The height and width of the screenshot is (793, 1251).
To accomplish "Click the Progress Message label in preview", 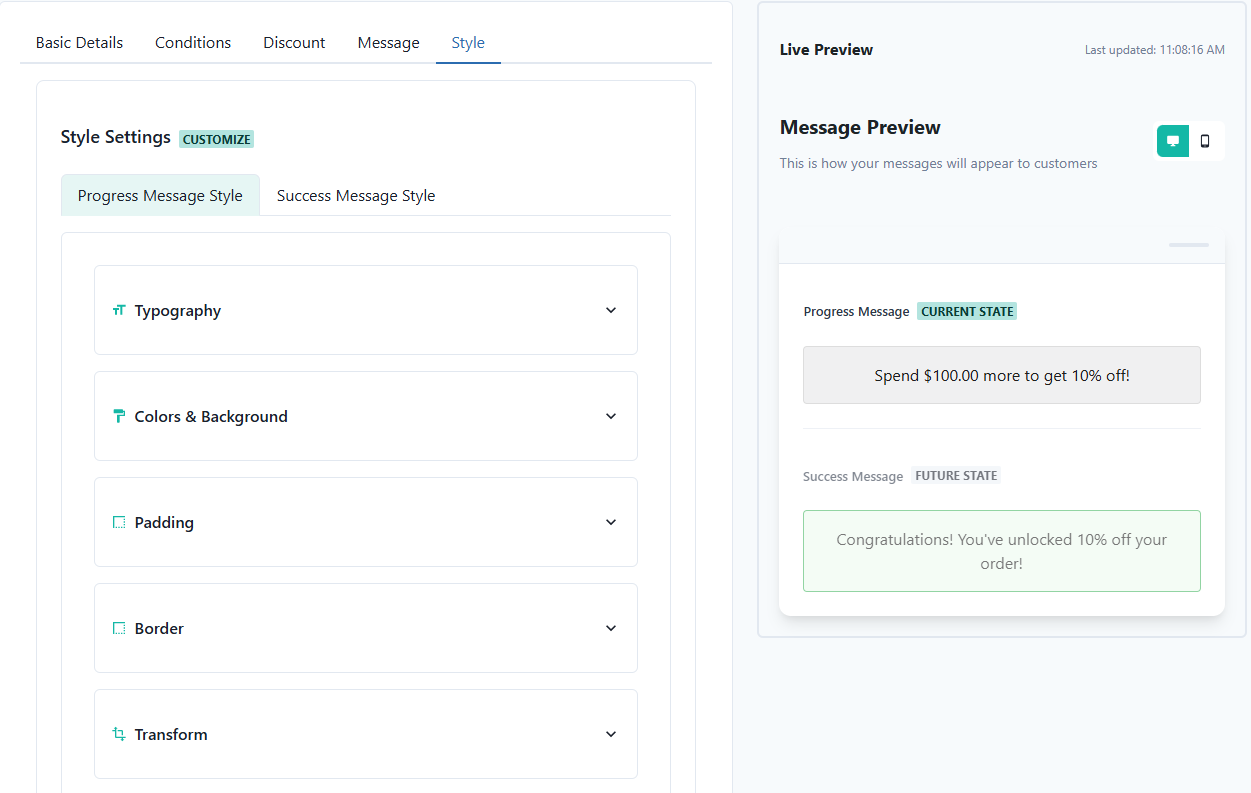I will tap(857, 312).
